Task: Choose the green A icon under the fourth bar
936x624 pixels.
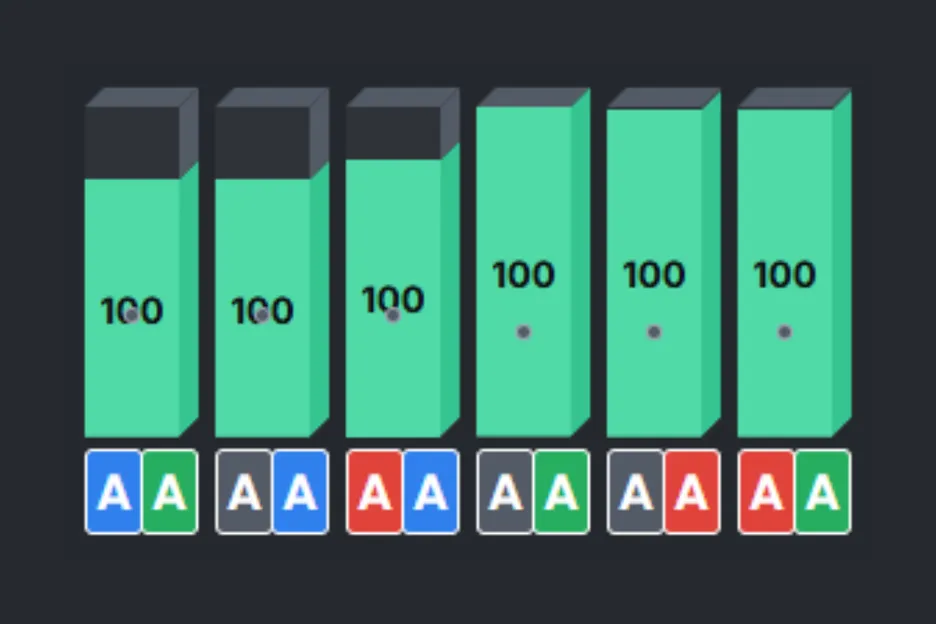Action: click(561, 492)
